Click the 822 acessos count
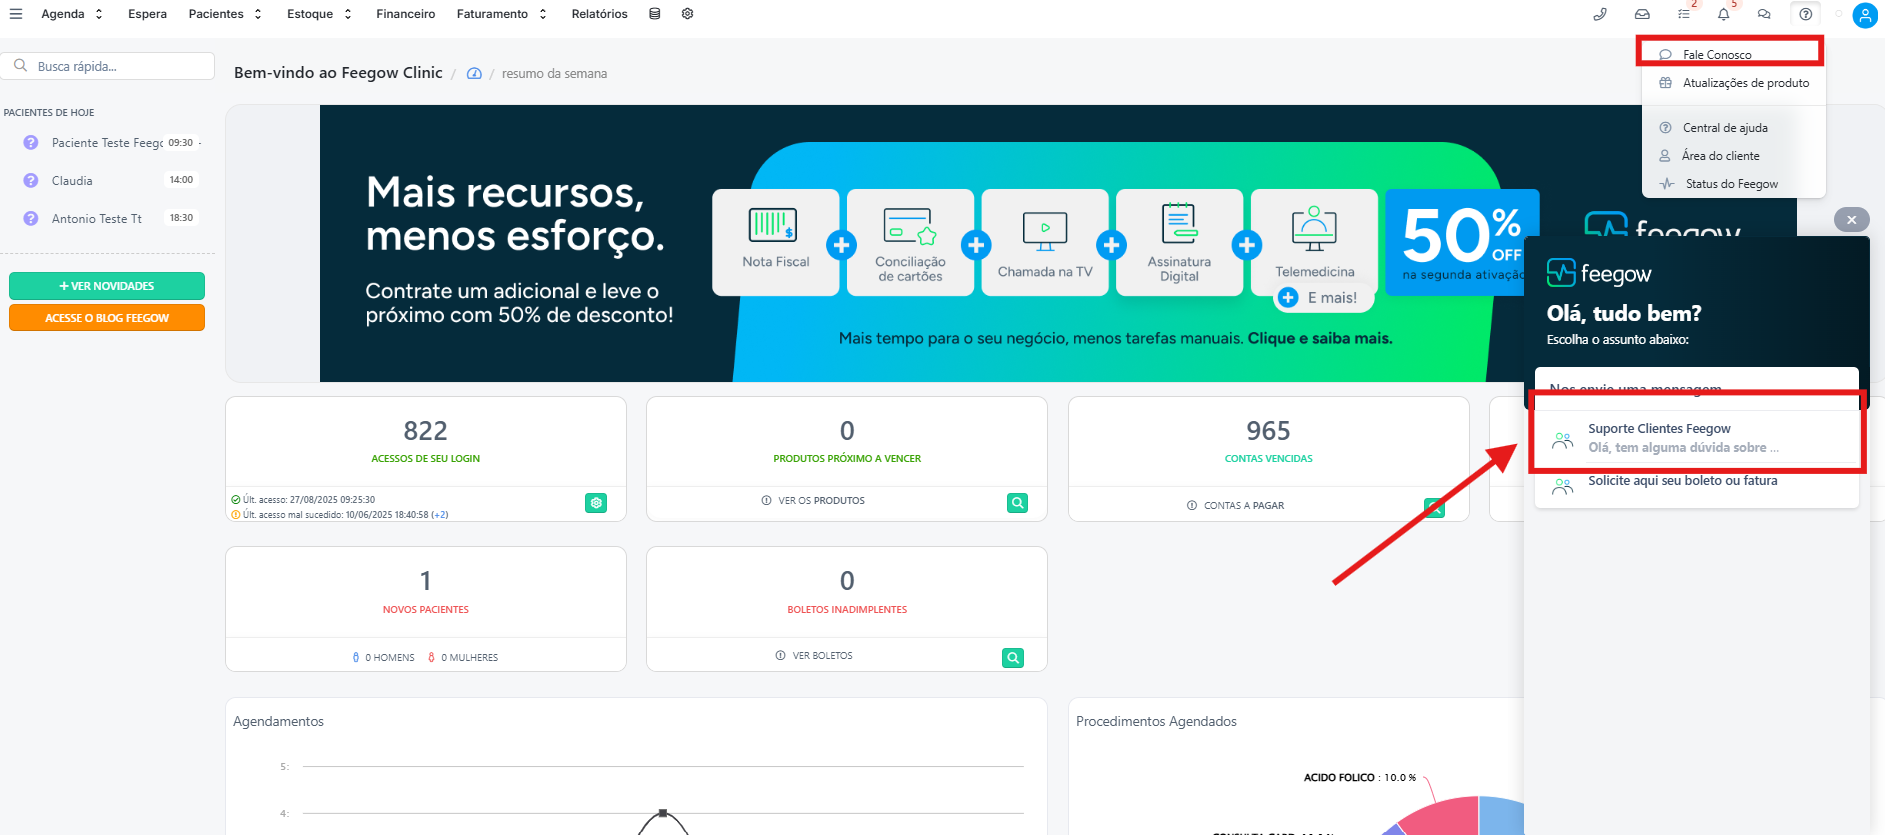The height and width of the screenshot is (835, 1885). pyautogui.click(x=425, y=431)
